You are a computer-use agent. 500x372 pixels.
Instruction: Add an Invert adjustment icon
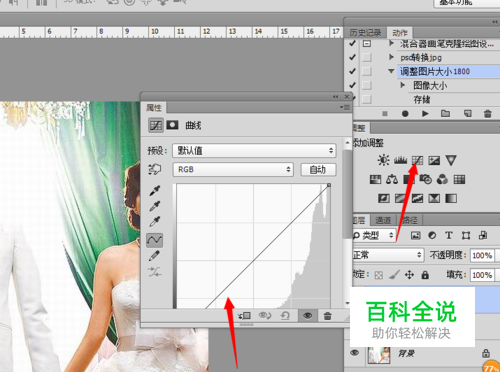(x=384, y=199)
